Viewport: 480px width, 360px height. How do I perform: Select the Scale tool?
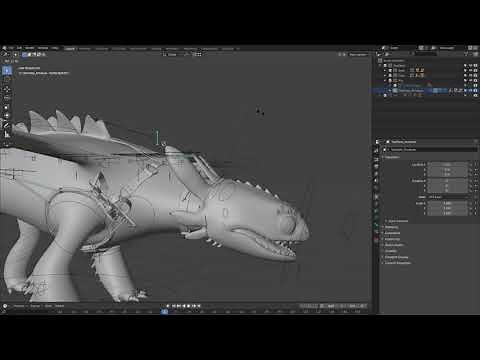7,107
